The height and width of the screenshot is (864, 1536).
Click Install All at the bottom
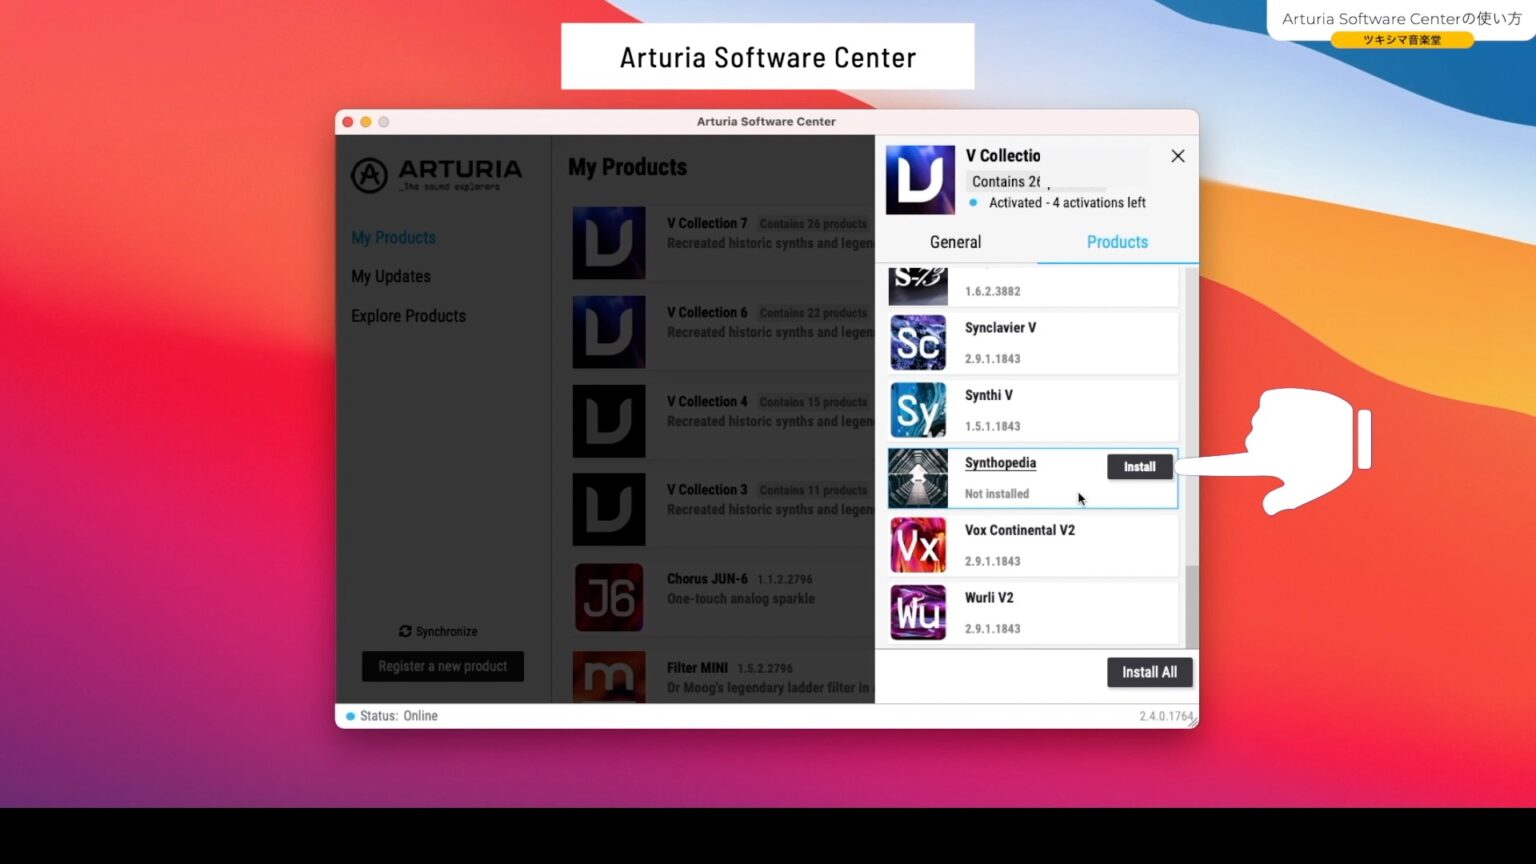pos(1149,672)
